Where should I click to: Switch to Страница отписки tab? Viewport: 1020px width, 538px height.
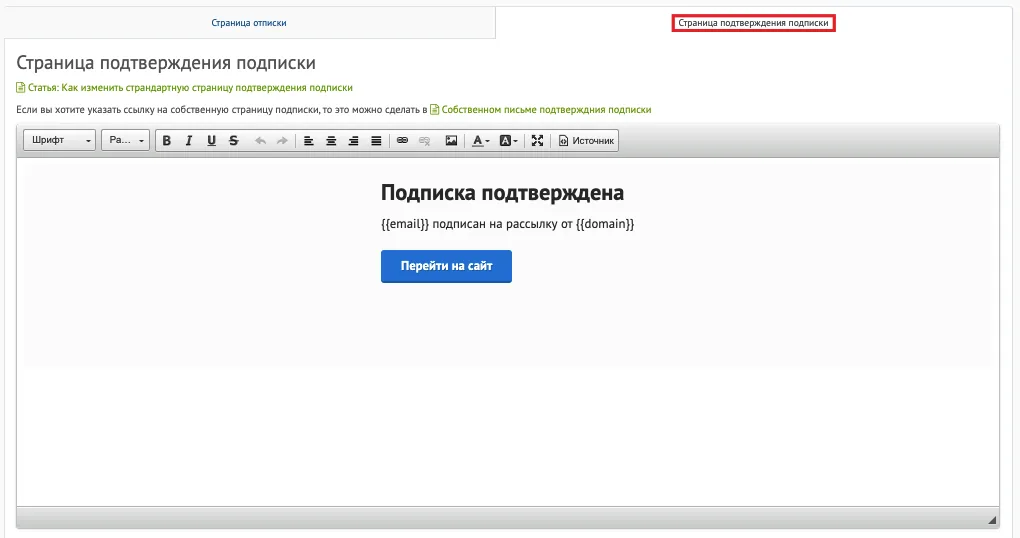pyautogui.click(x=249, y=23)
